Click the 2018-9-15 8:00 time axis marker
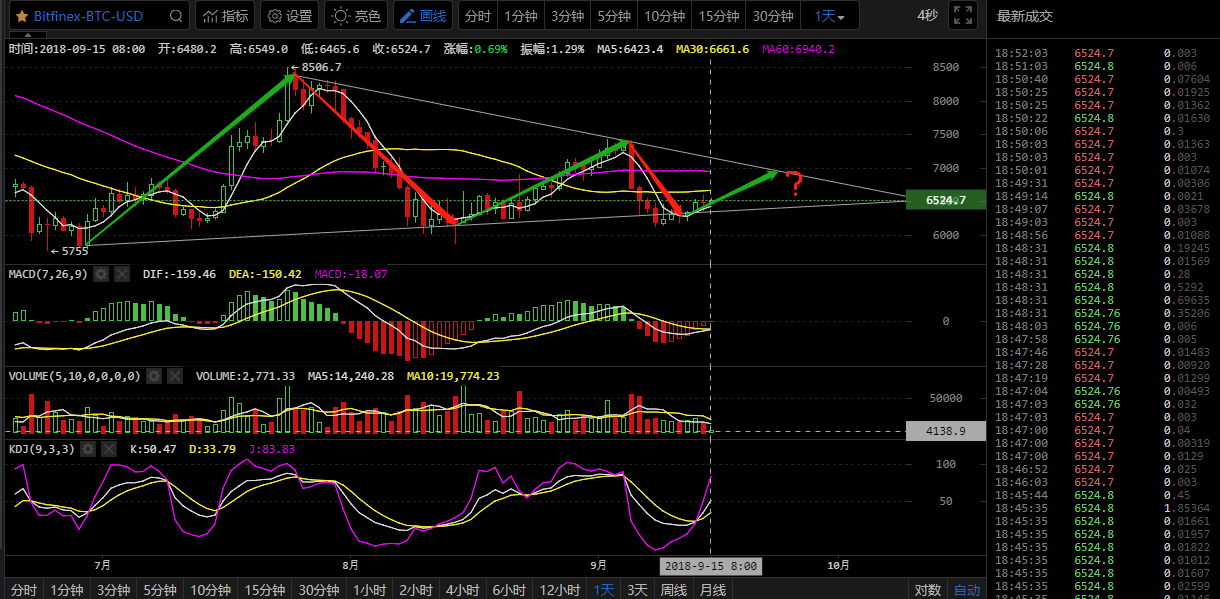 pyautogui.click(x=710, y=566)
